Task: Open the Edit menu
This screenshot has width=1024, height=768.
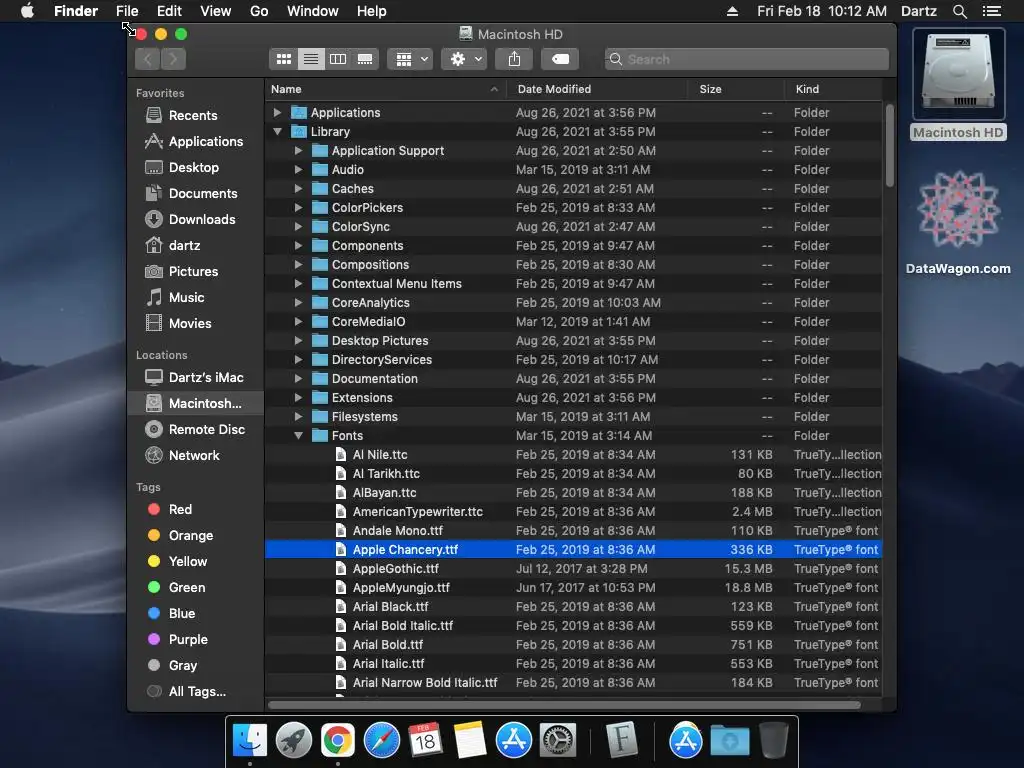Action: (169, 11)
